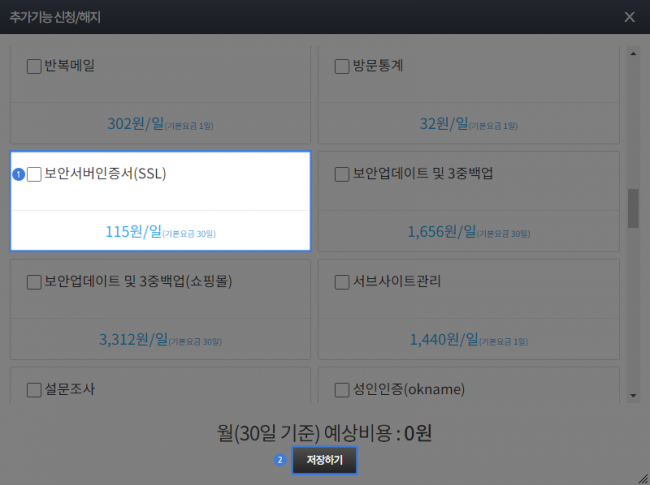
Task: Close the 추가기능 신청/해지 dialog
Action: 628,17
